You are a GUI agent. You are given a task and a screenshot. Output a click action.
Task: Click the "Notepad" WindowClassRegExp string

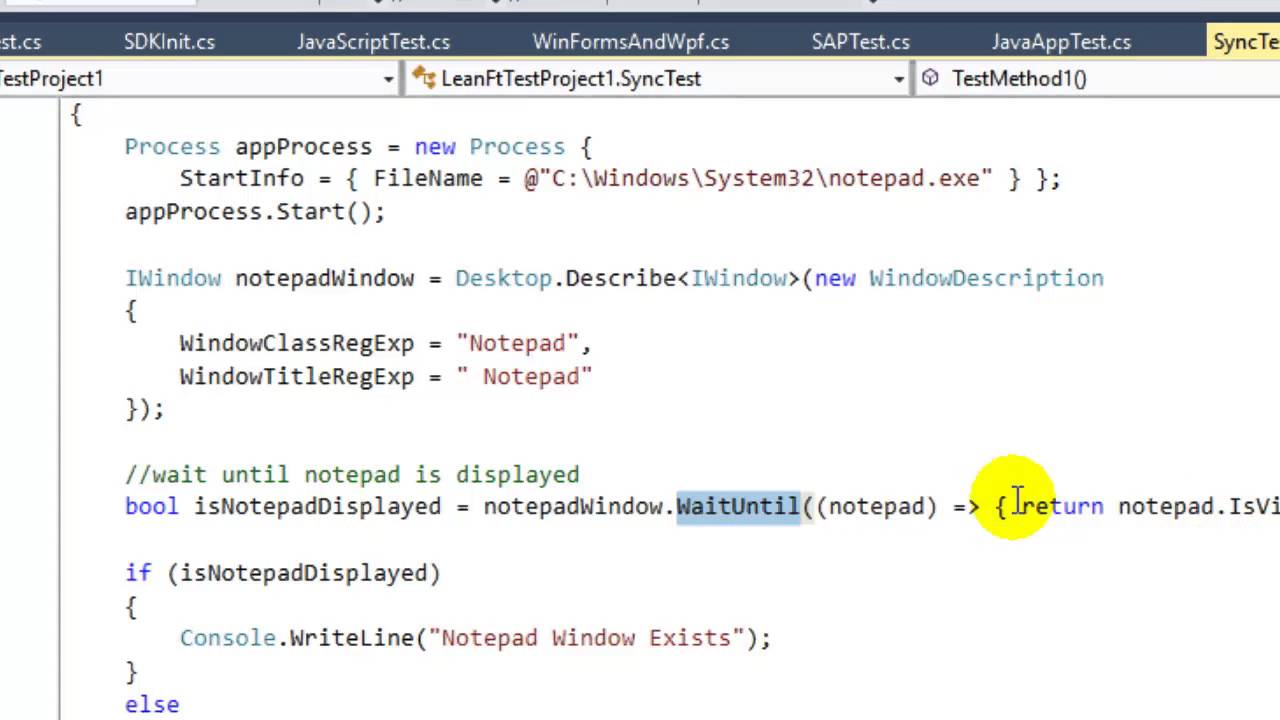point(517,343)
